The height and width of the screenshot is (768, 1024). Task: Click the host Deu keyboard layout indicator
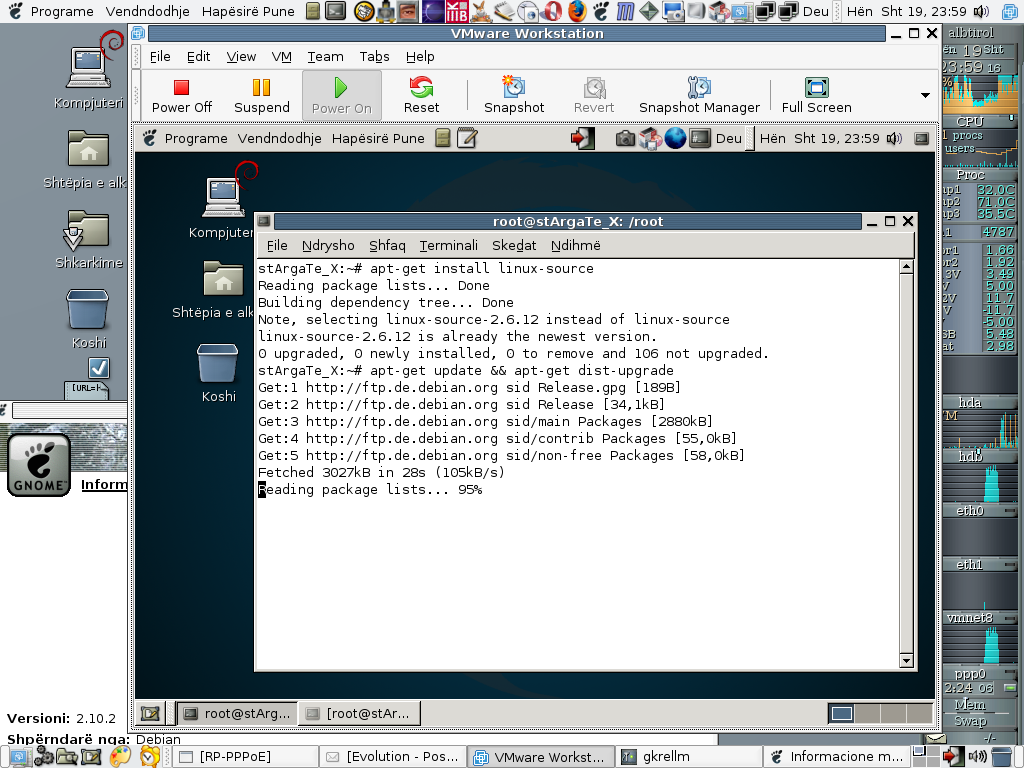click(816, 11)
